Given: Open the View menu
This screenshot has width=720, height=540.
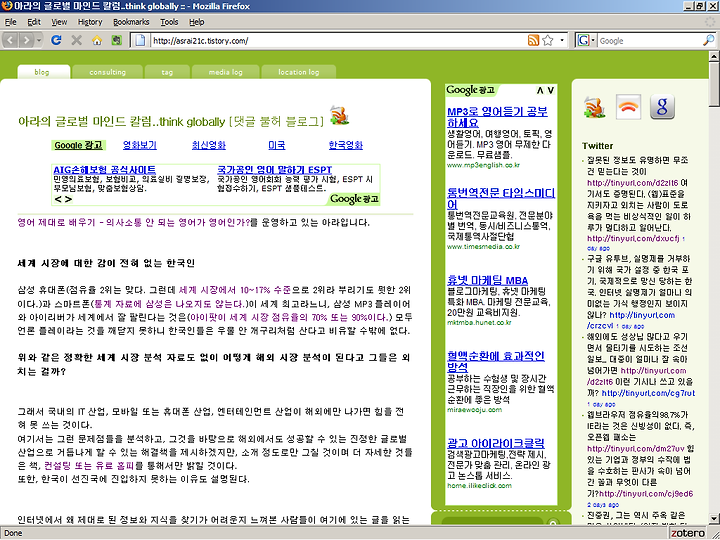Looking at the screenshot, I should click(59, 22).
